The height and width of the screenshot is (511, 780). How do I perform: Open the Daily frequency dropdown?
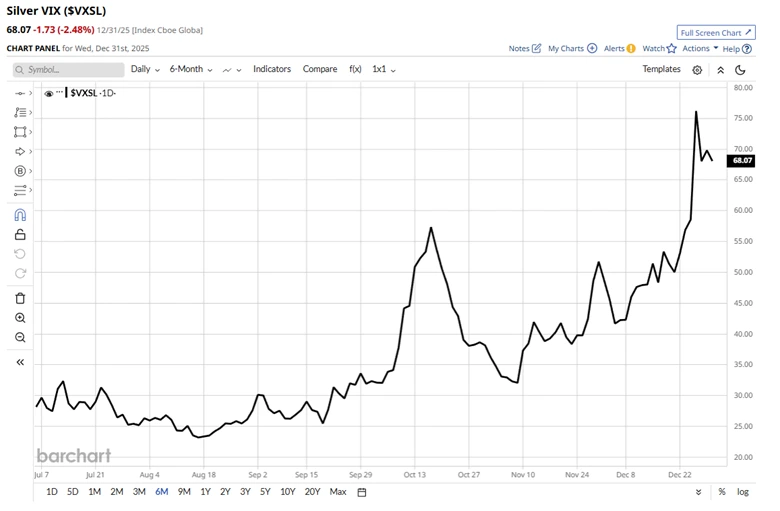pyautogui.click(x=145, y=69)
